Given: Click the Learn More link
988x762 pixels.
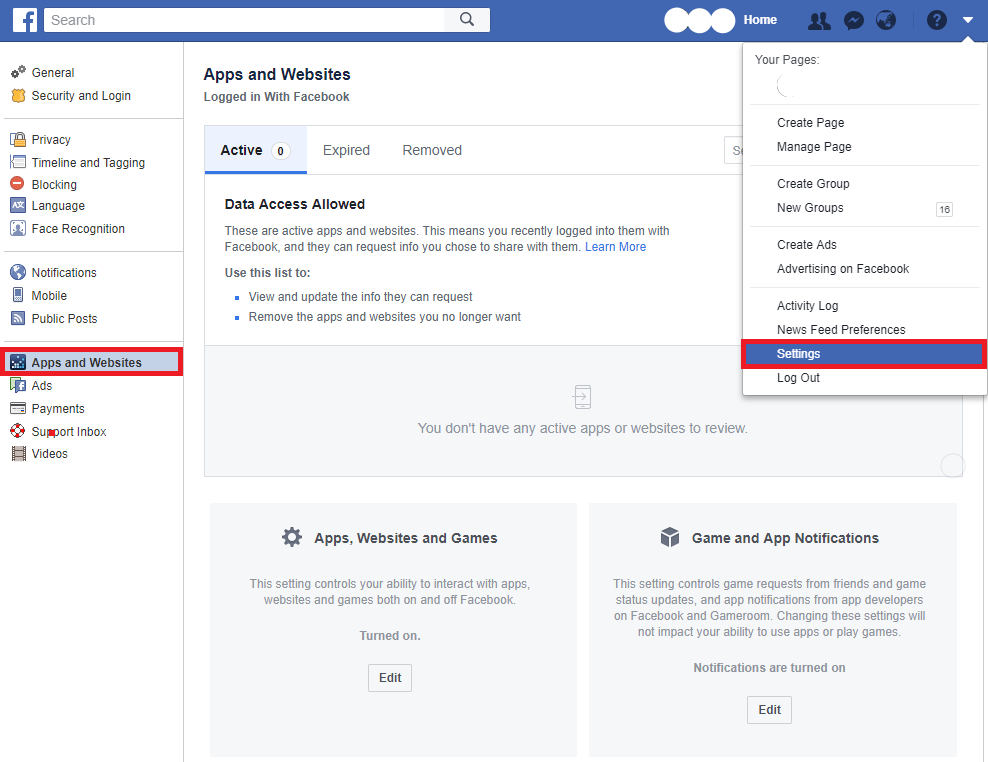Looking at the screenshot, I should (615, 247).
